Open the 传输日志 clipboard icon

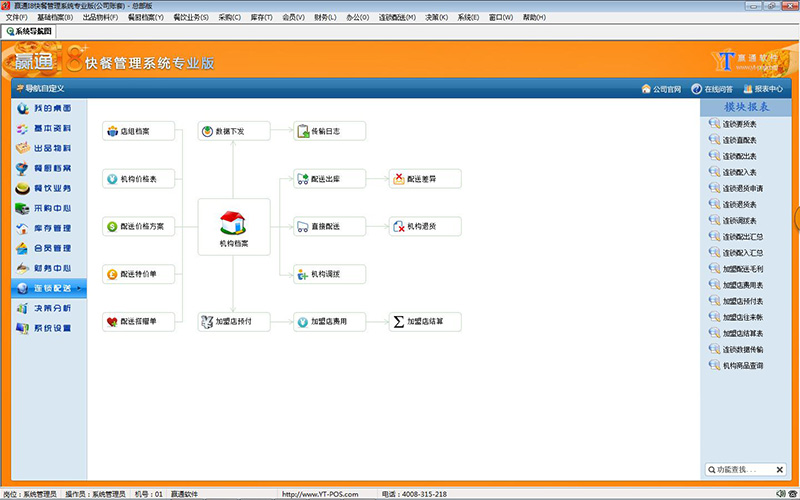[x=303, y=131]
